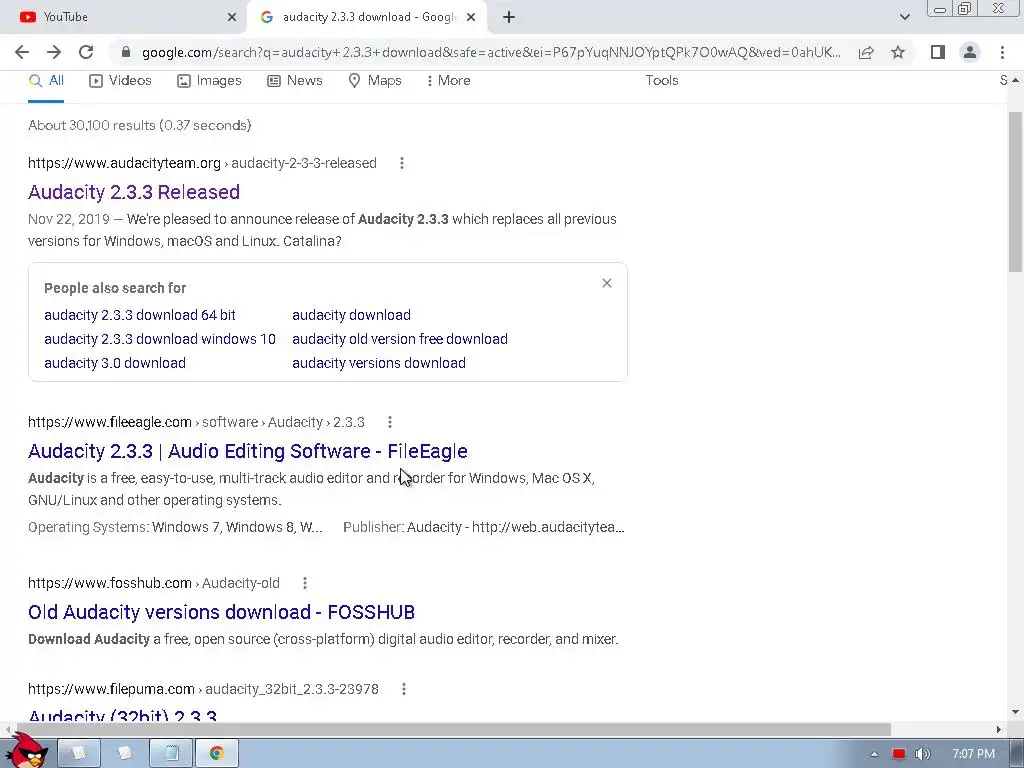Click the https://www.audacityteam.org breadcrumb URL
The width and height of the screenshot is (1024, 768).
124,163
